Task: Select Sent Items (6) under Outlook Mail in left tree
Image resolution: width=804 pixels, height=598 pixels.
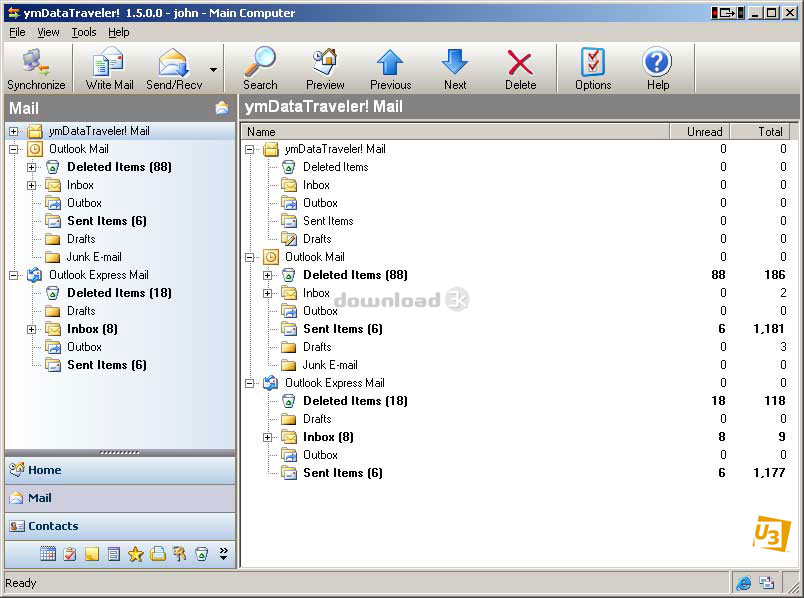Action: click(x=107, y=221)
